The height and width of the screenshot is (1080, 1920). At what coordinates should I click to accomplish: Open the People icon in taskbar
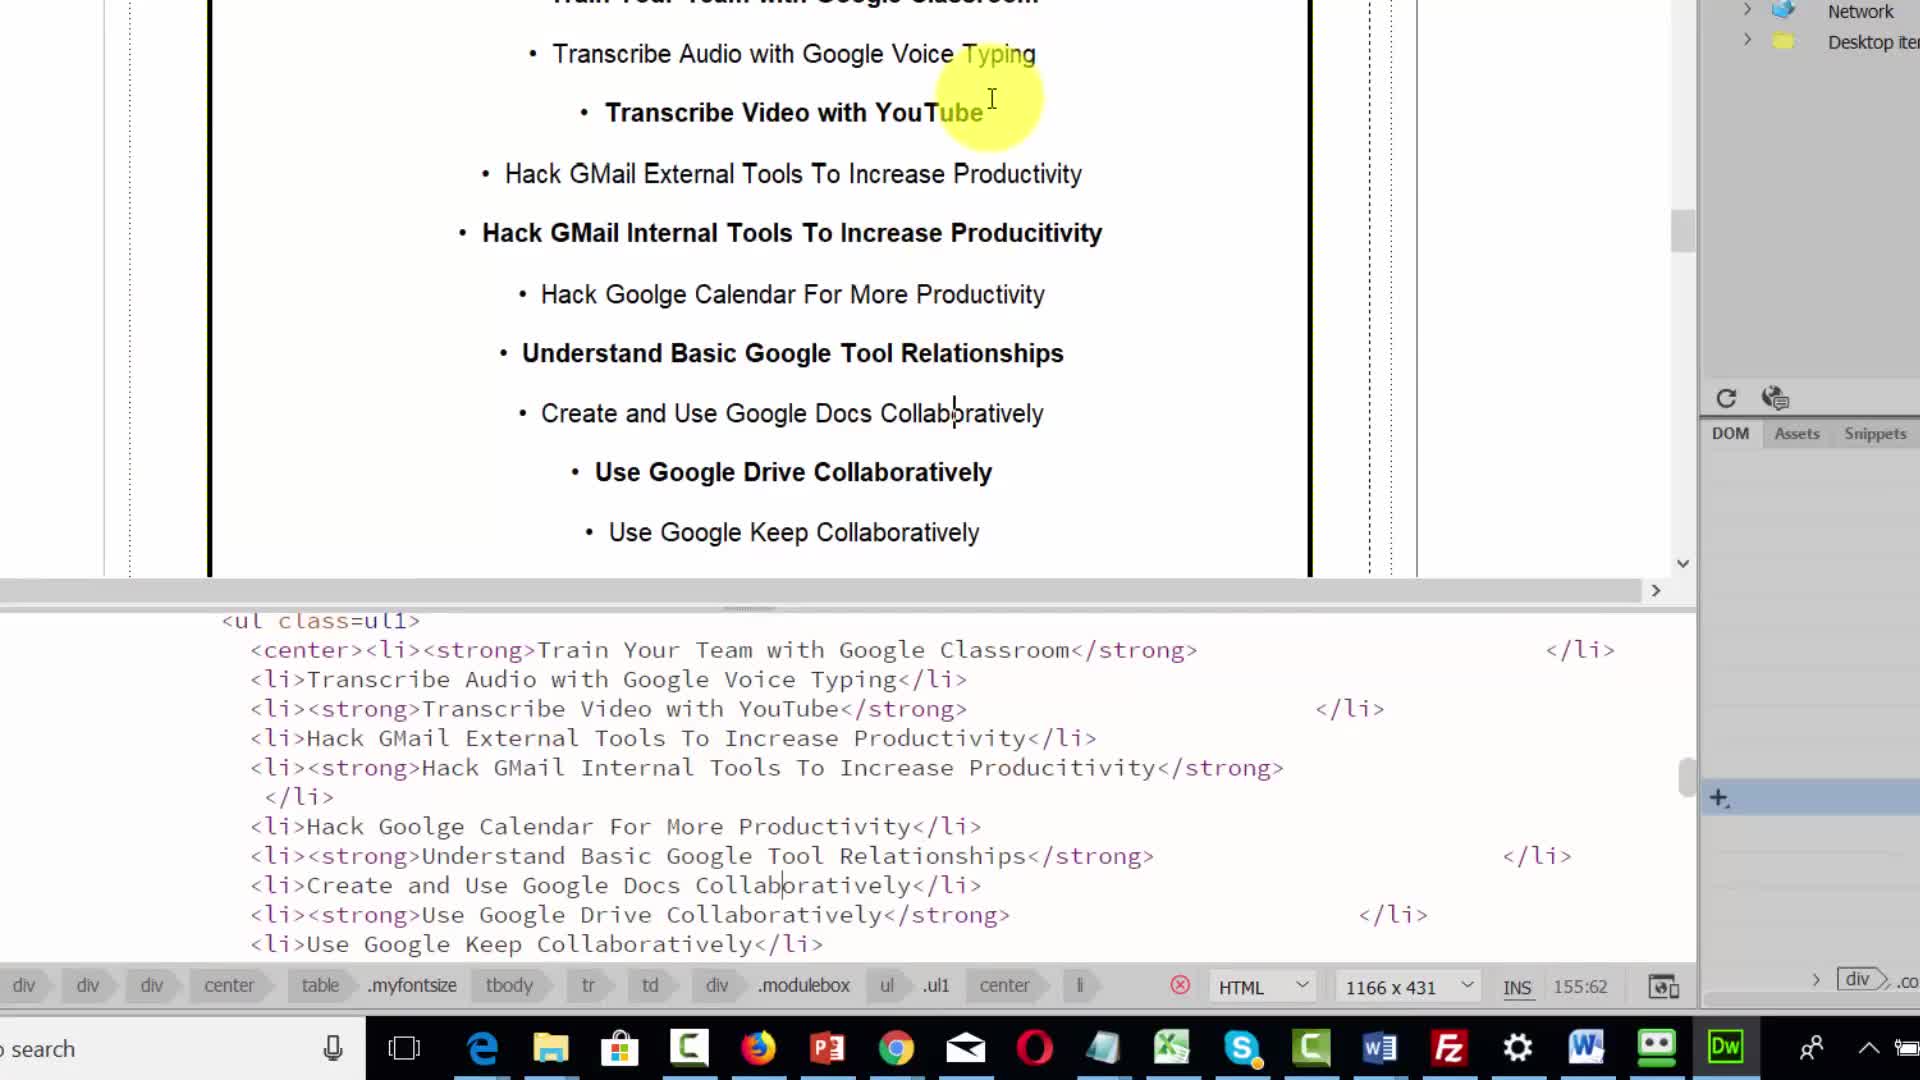click(x=1811, y=1048)
